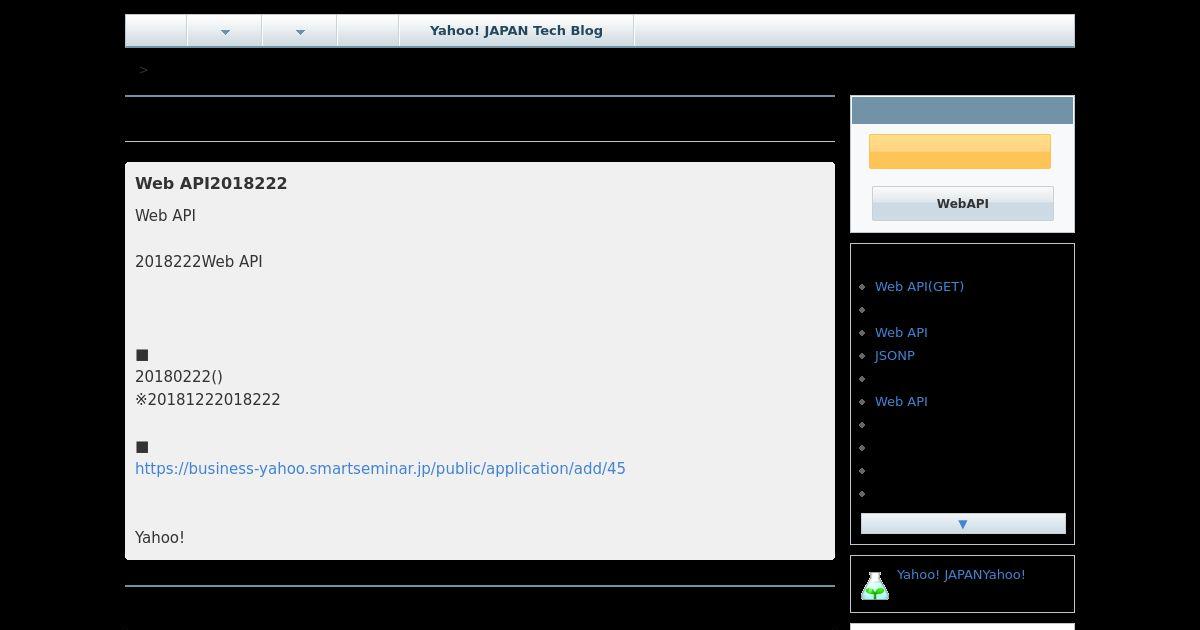
Task: Click the green flask lab icon
Action: [x=875, y=586]
